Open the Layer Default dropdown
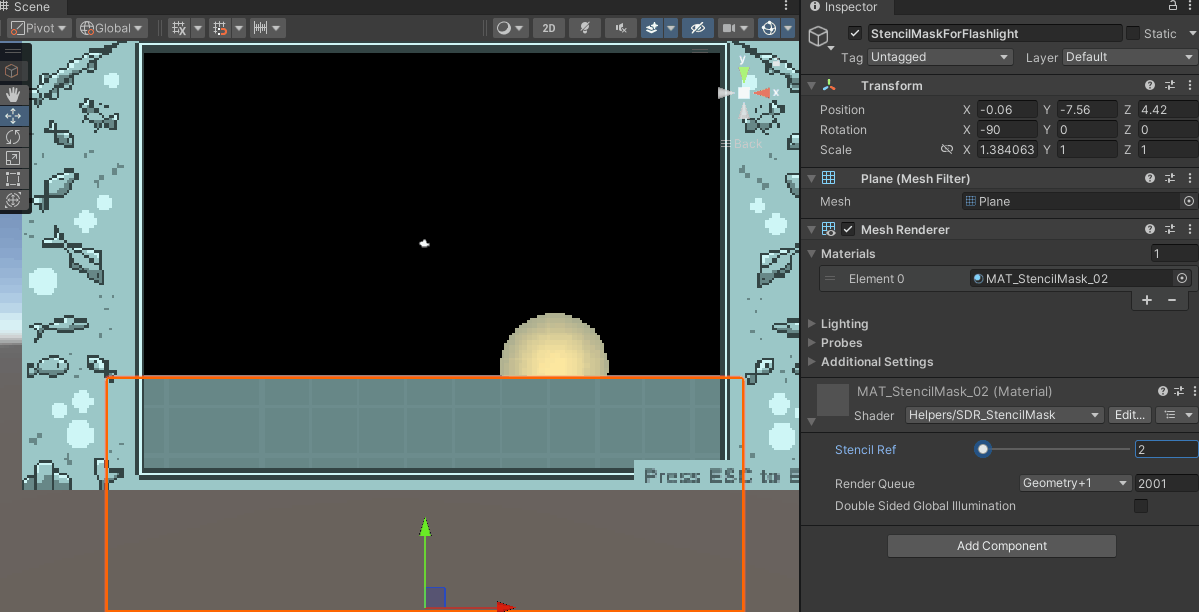This screenshot has width=1199, height=612. pos(1128,57)
